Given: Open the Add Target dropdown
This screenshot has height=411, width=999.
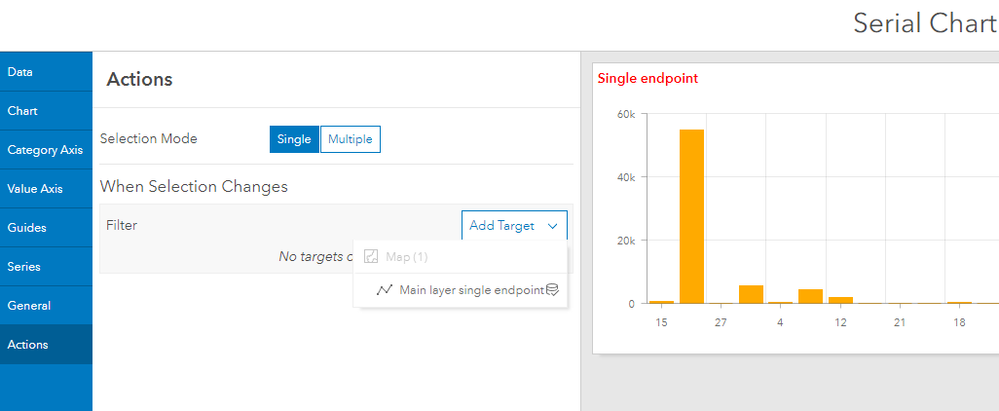Looking at the screenshot, I should (x=514, y=226).
